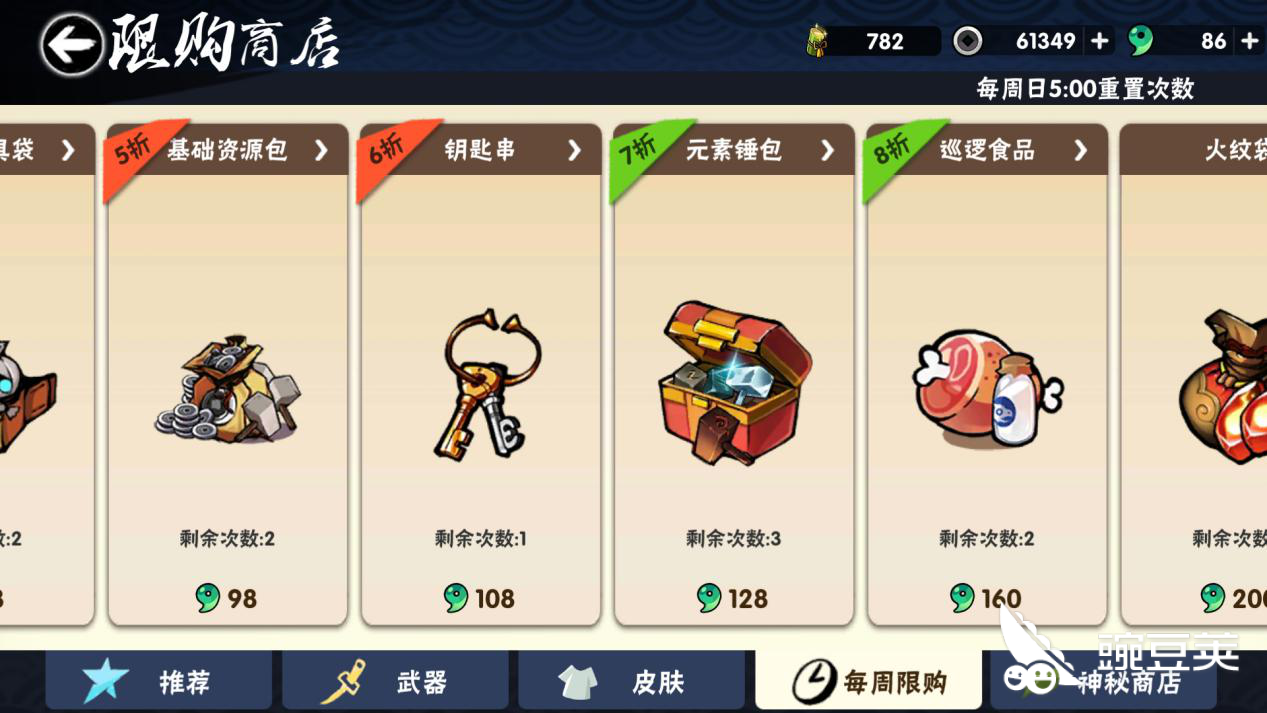Click the green jade currency icon
Viewport: 1267px width, 713px height.
tap(1141, 41)
